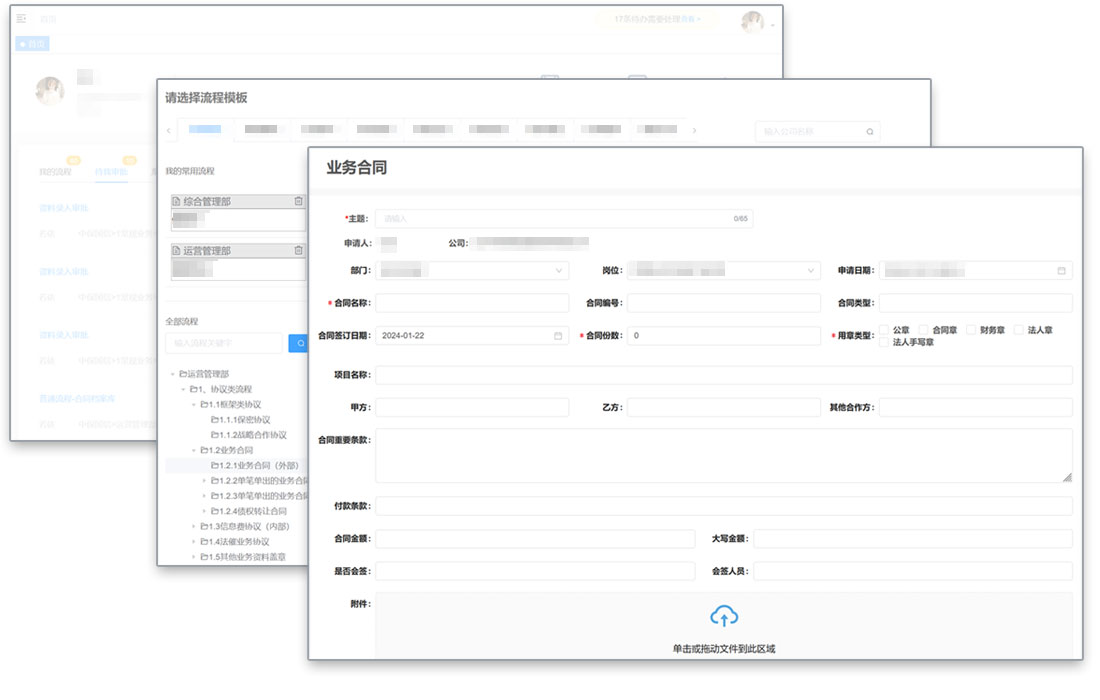Tick the 法人手写章 checkbox

click(x=884, y=342)
